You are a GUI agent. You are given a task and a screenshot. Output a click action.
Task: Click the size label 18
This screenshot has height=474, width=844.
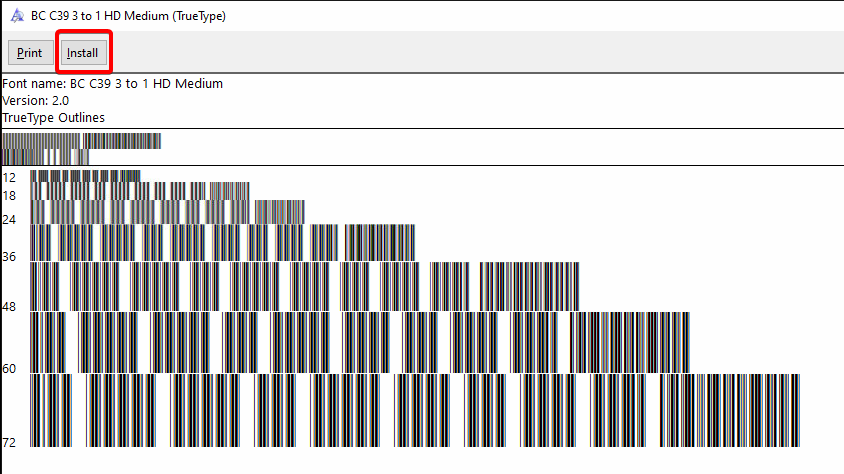pos(9,196)
